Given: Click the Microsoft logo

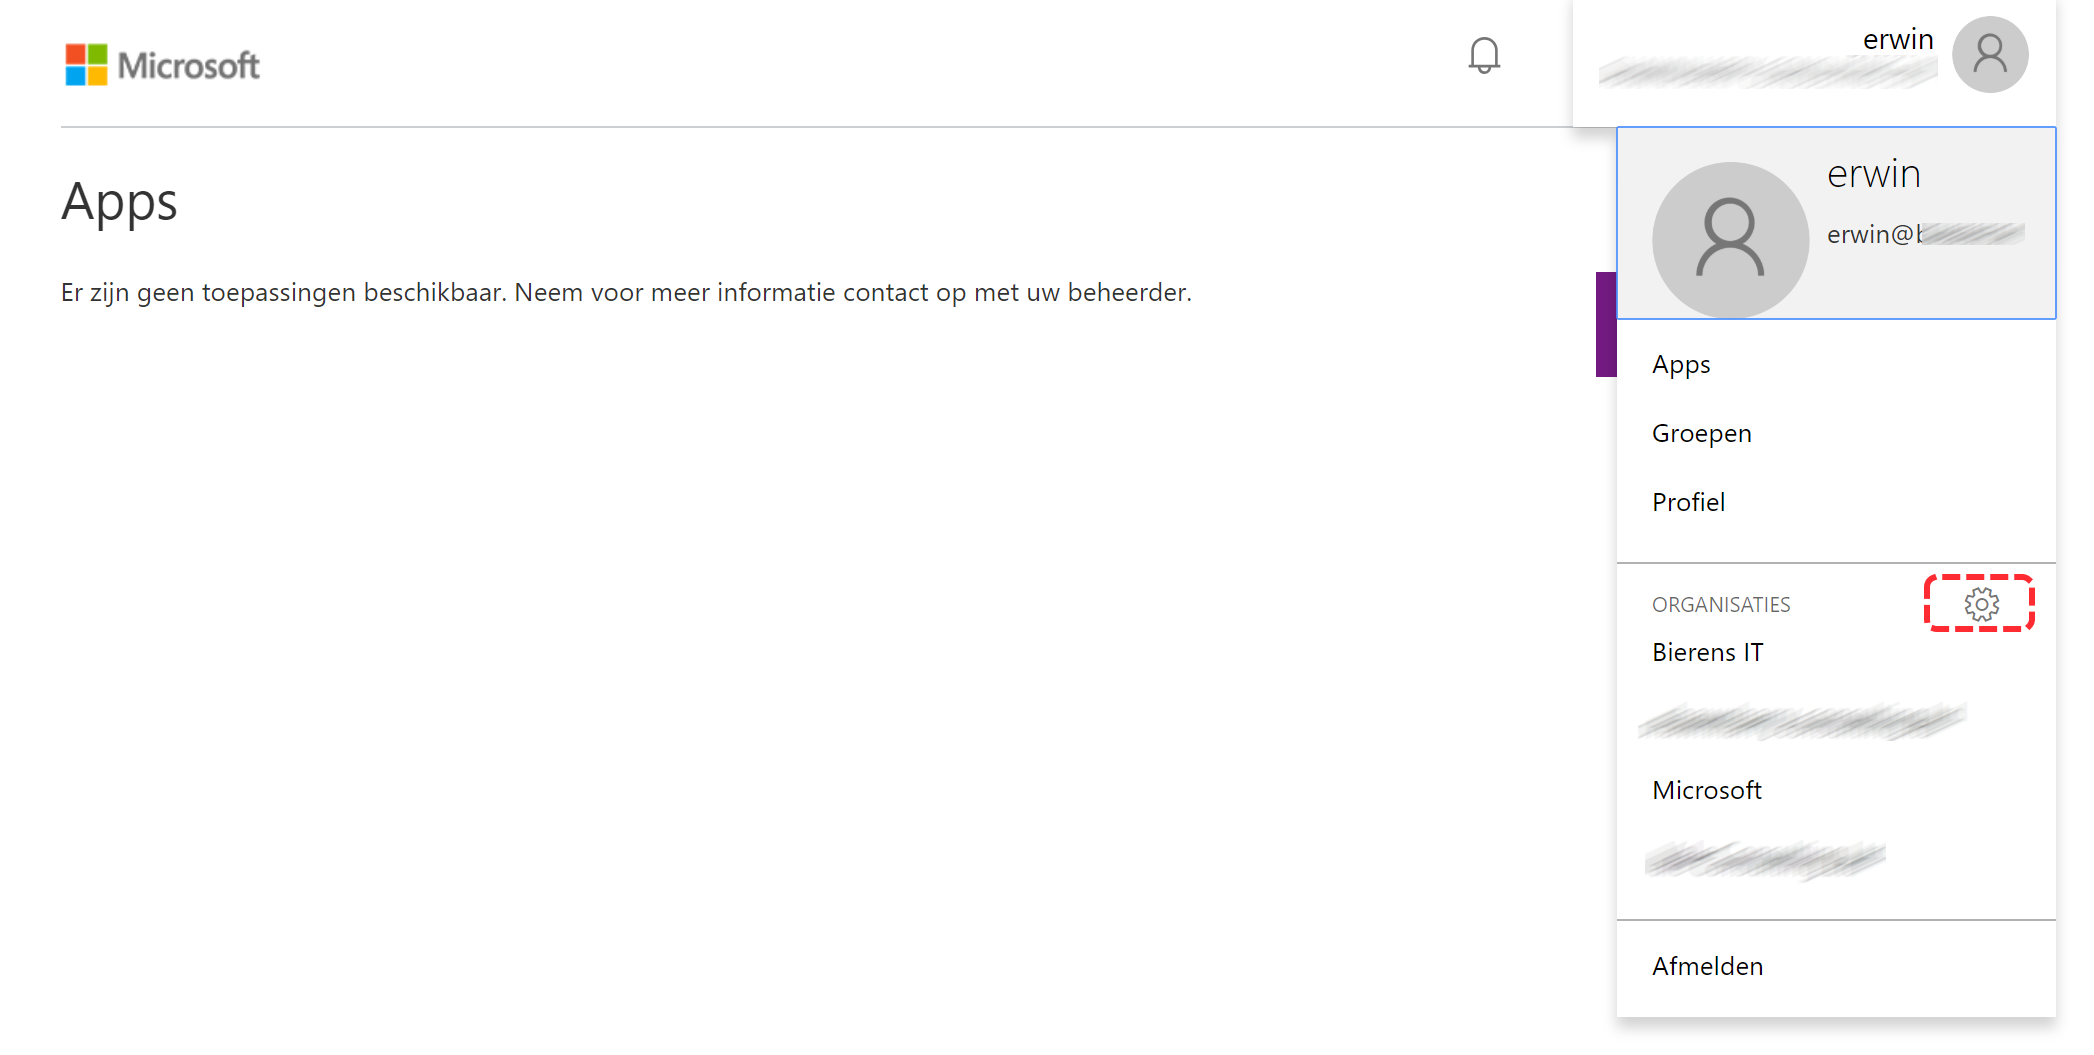Looking at the screenshot, I should pos(162,65).
